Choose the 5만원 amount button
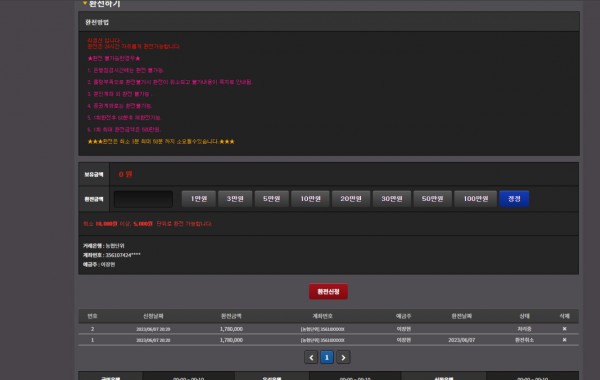This screenshot has width=600, height=380. pos(272,199)
